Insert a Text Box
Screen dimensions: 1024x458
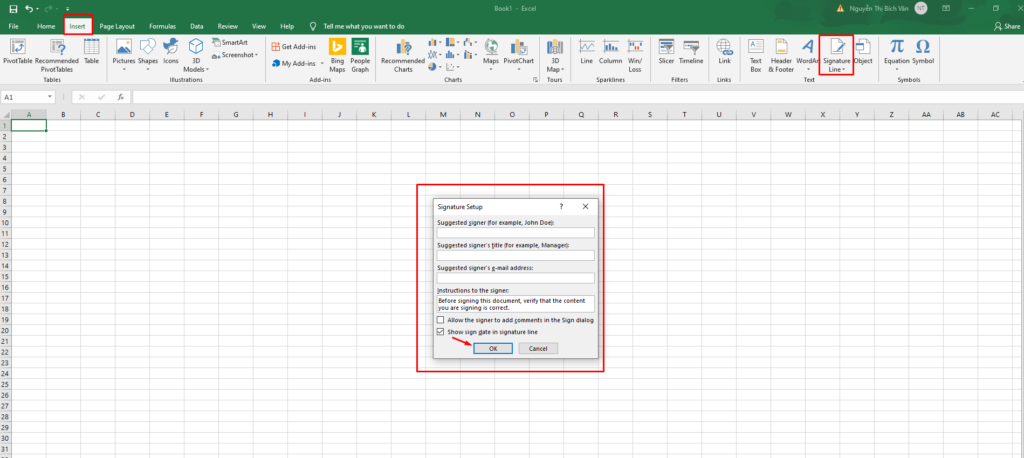756,54
